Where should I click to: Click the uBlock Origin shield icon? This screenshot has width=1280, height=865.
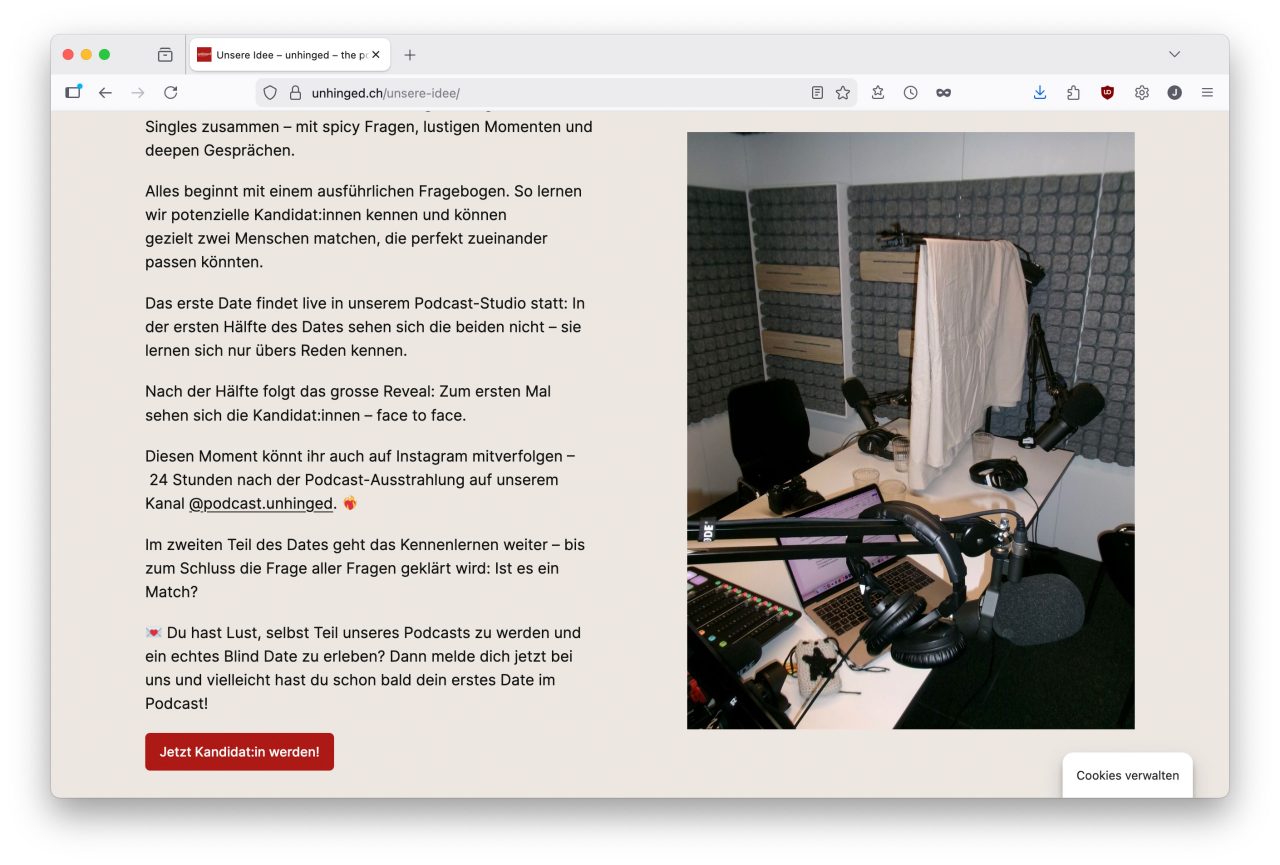click(1107, 93)
